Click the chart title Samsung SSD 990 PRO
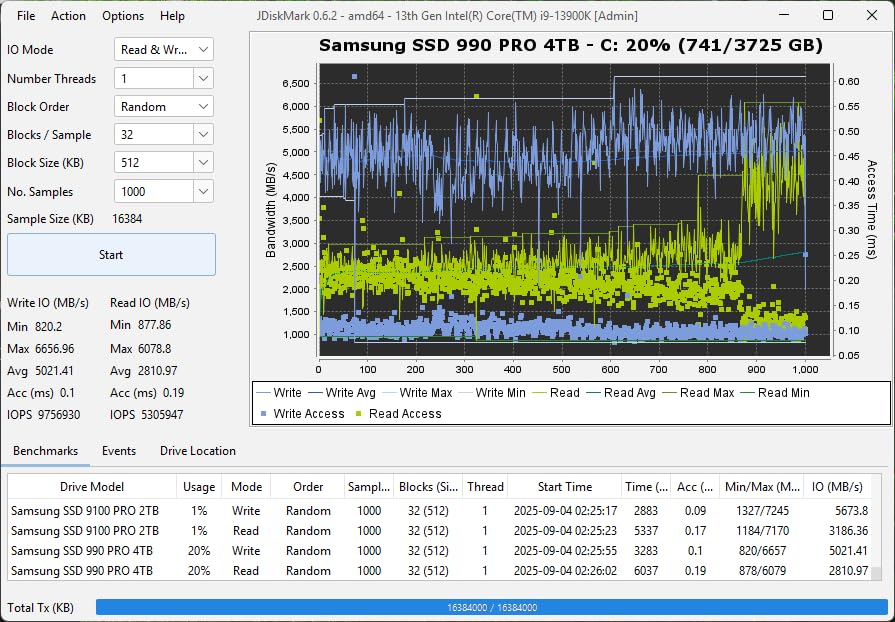The width and height of the screenshot is (895, 622). 571,45
